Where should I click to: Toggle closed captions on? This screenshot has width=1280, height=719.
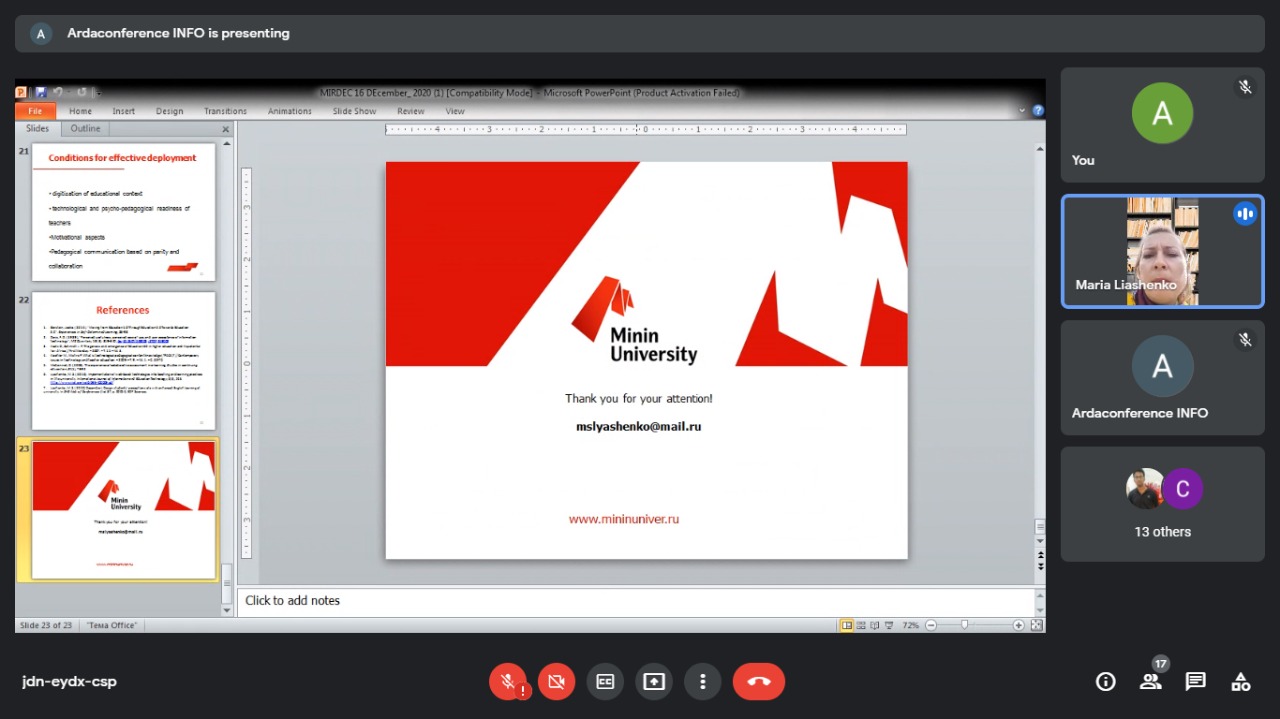pyautogui.click(x=605, y=681)
